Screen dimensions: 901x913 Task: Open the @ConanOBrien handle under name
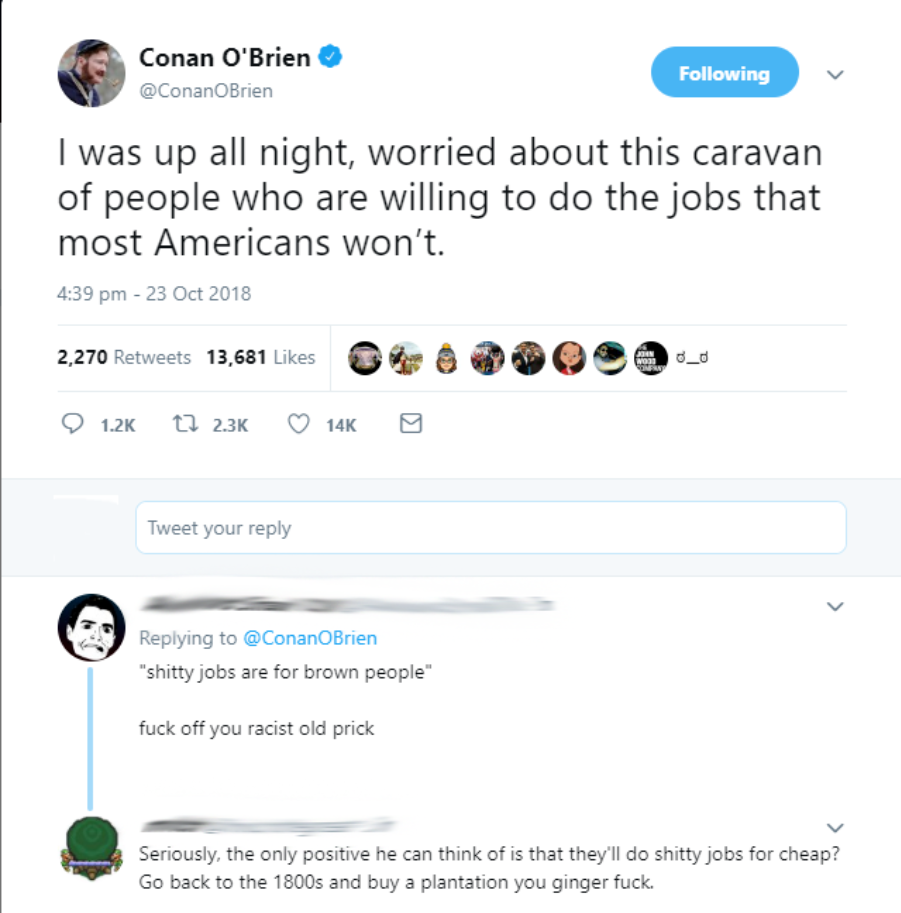click(206, 91)
